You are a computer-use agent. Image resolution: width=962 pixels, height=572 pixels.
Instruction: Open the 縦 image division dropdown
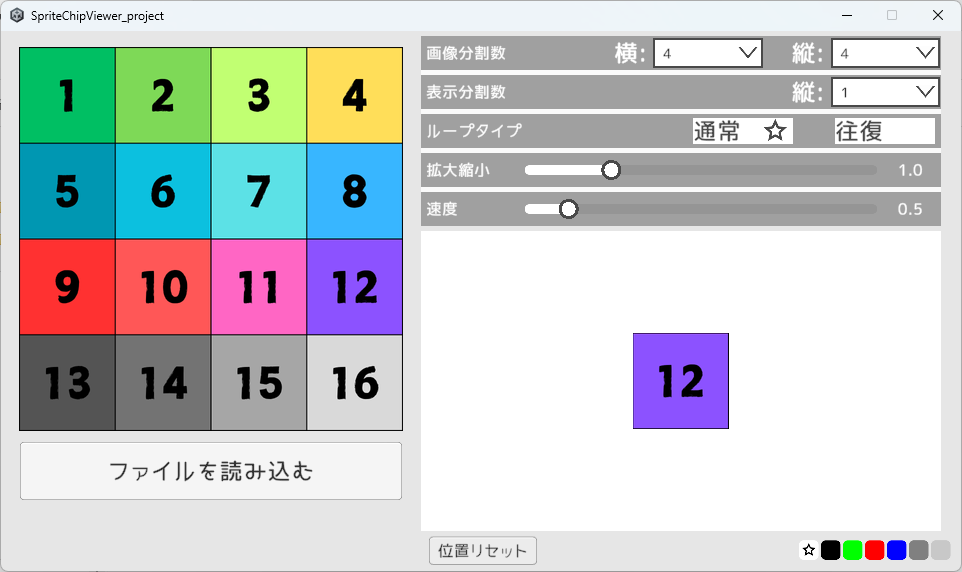(x=885, y=53)
